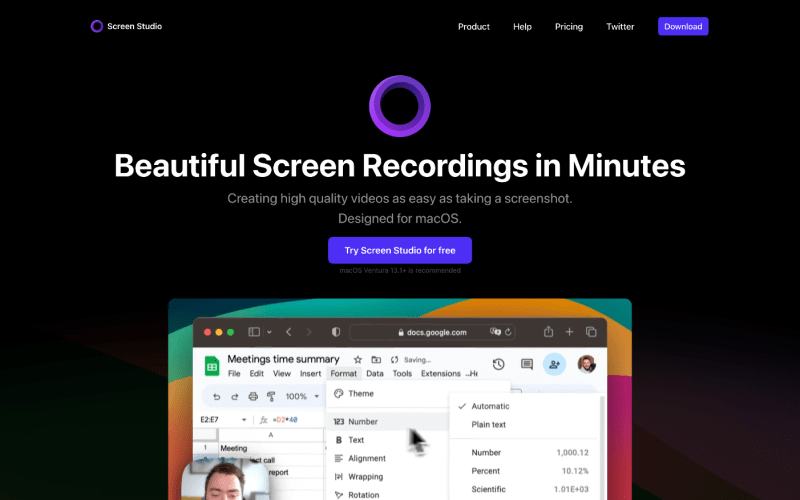The height and width of the screenshot is (500, 800).
Task: Open the E2:E7 name box dropdown
Action: (244, 419)
